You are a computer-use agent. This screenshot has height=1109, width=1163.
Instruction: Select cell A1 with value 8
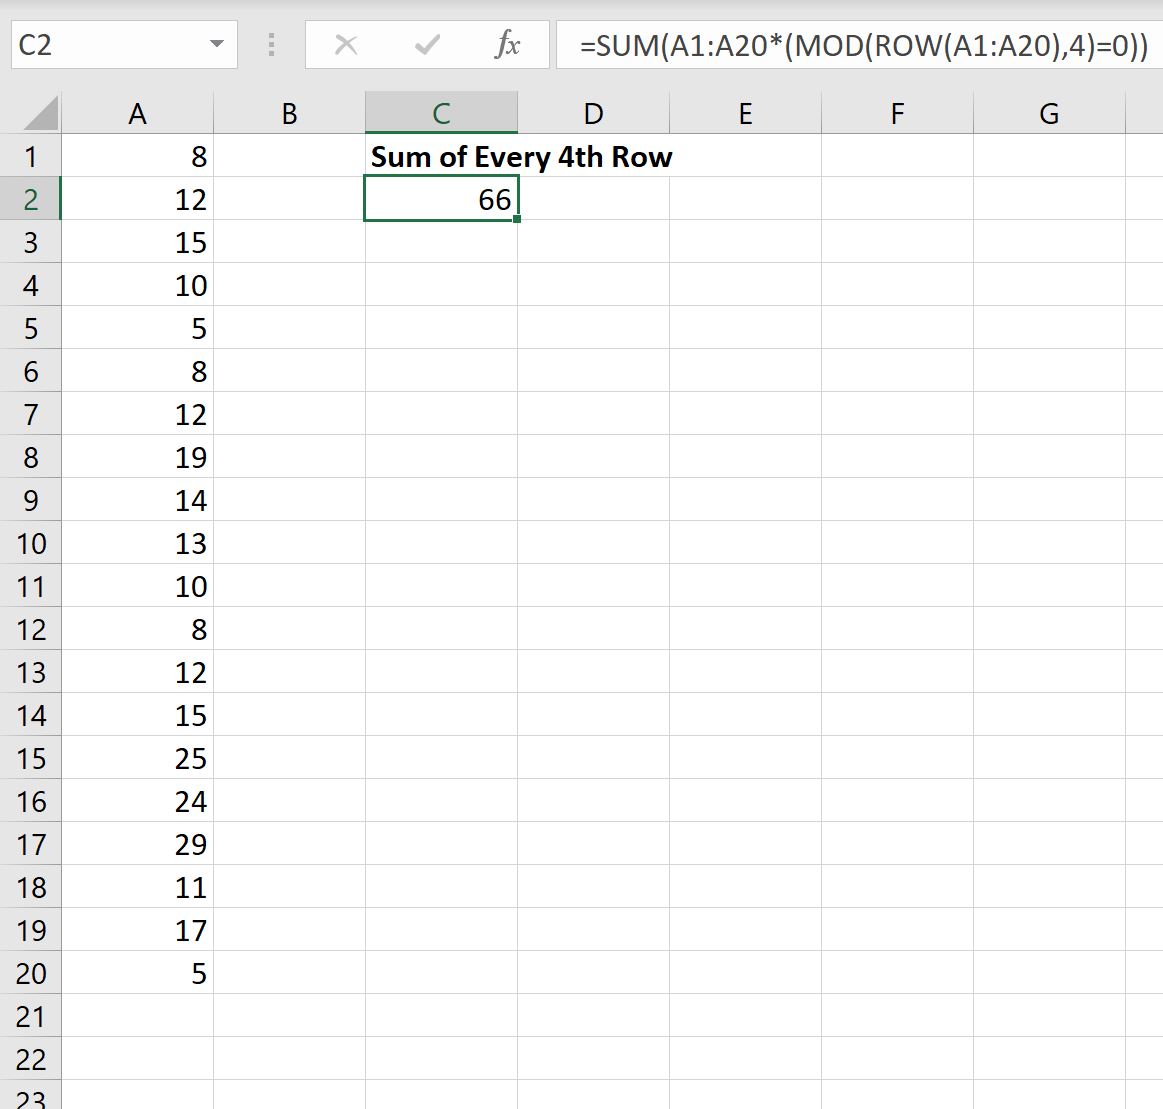(x=137, y=156)
